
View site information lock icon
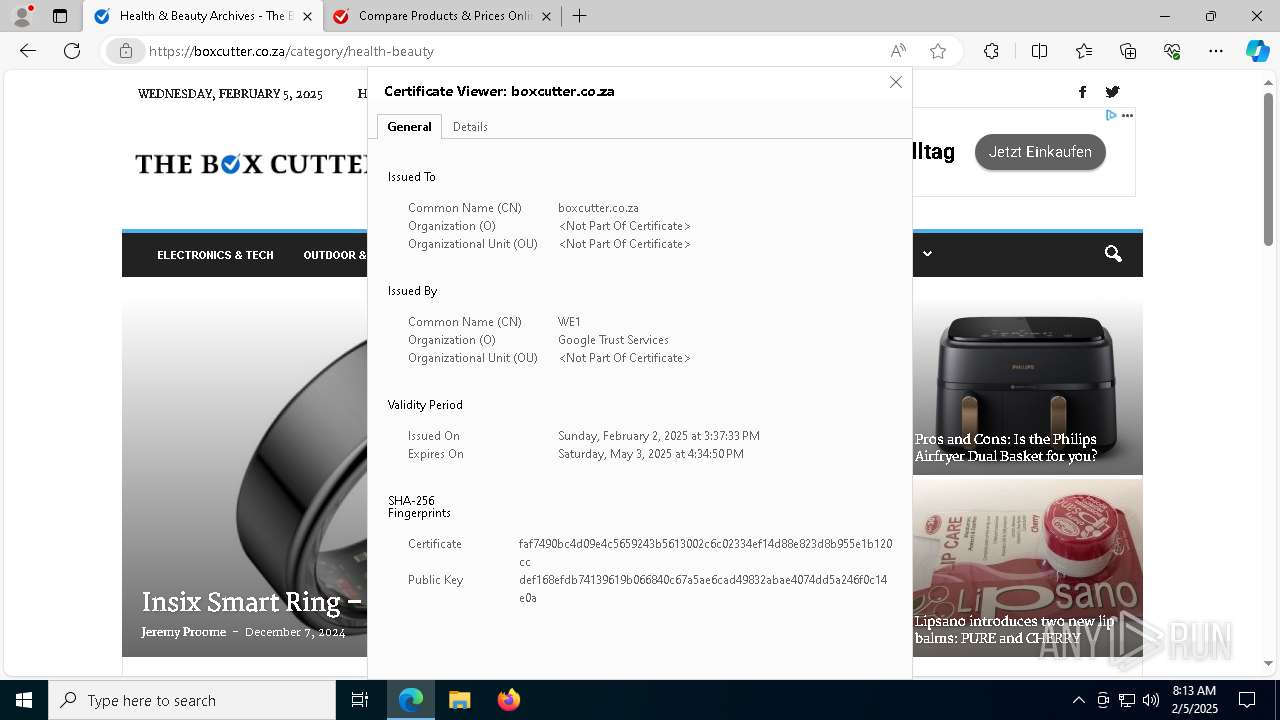[126, 51]
